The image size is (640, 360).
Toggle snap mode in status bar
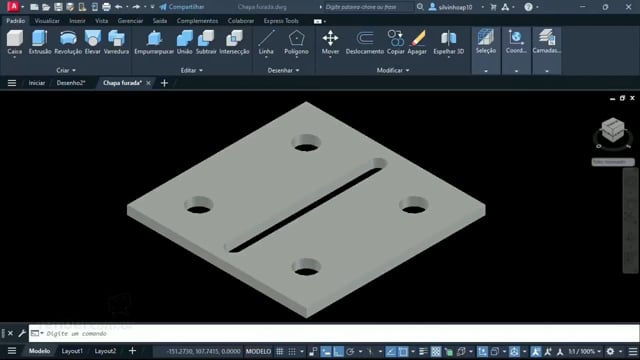pyautogui.click(x=292, y=351)
